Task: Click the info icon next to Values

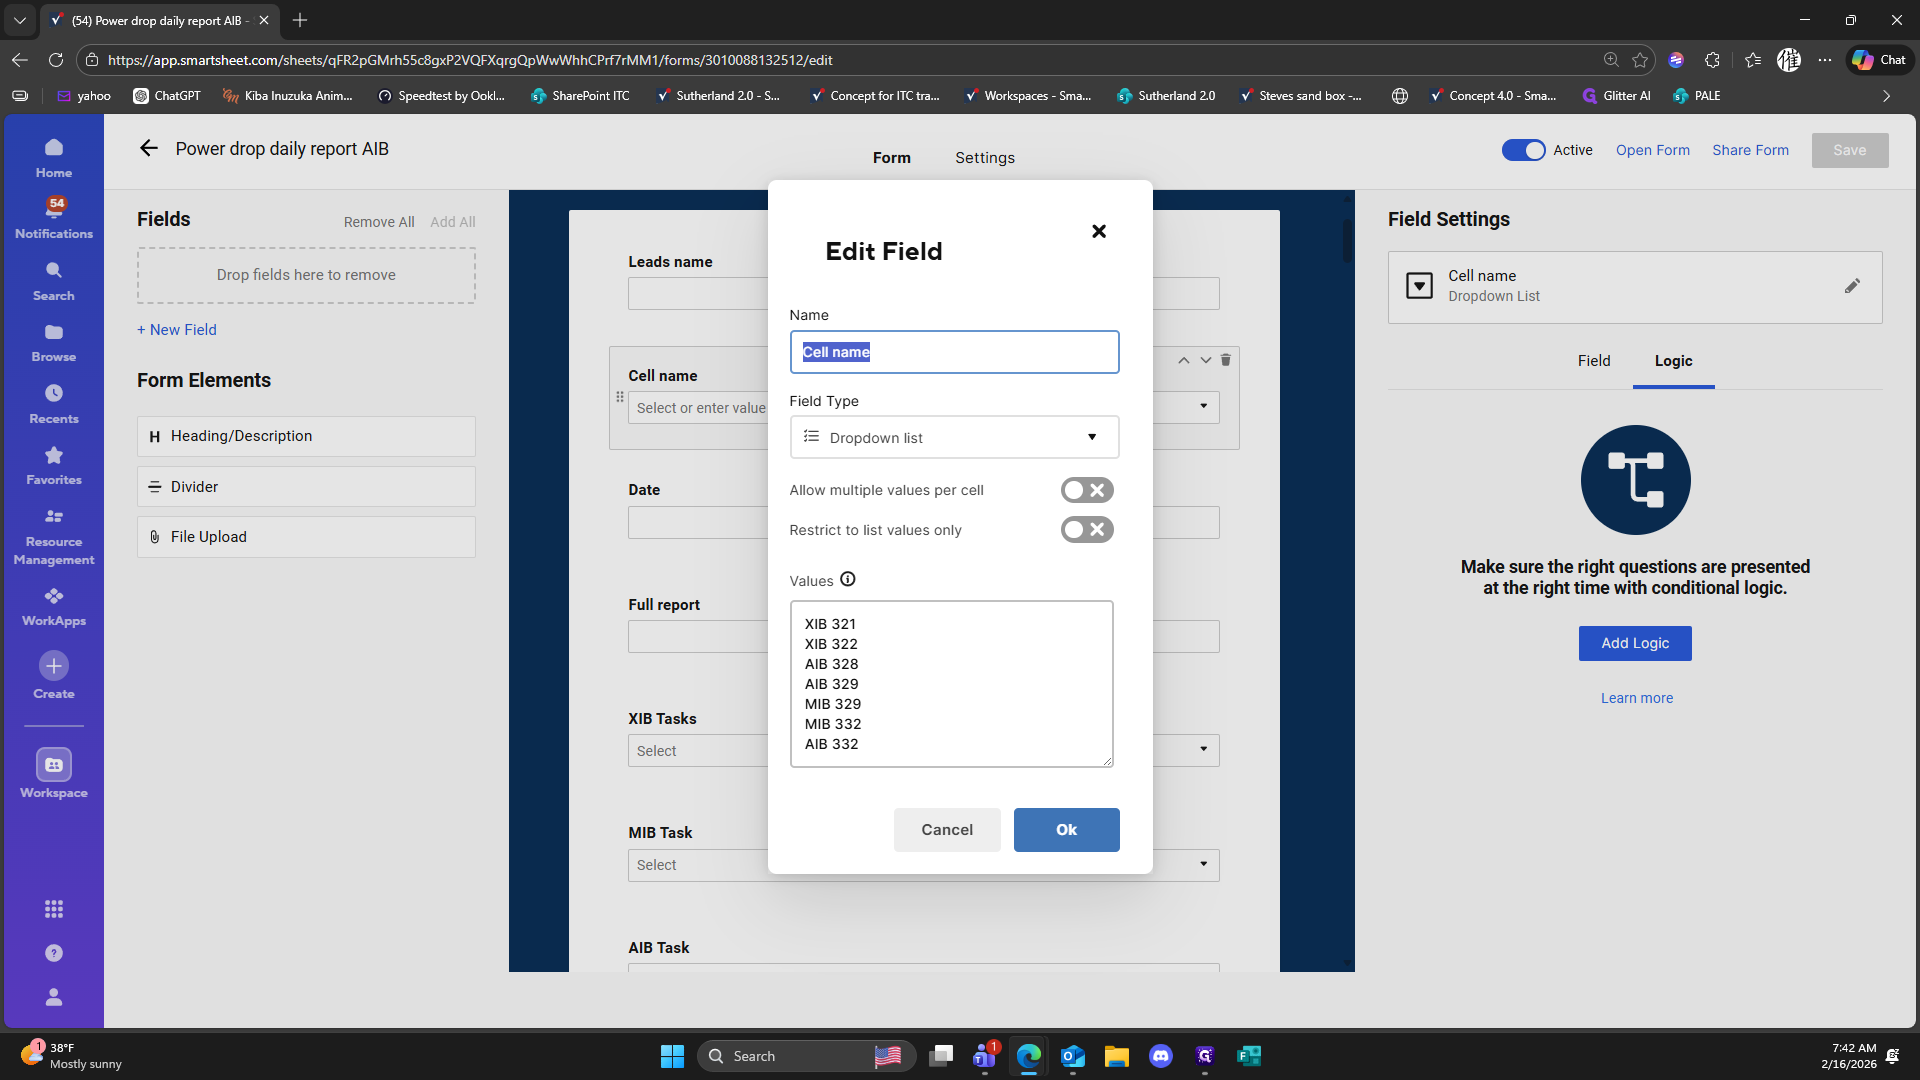Action: click(848, 579)
